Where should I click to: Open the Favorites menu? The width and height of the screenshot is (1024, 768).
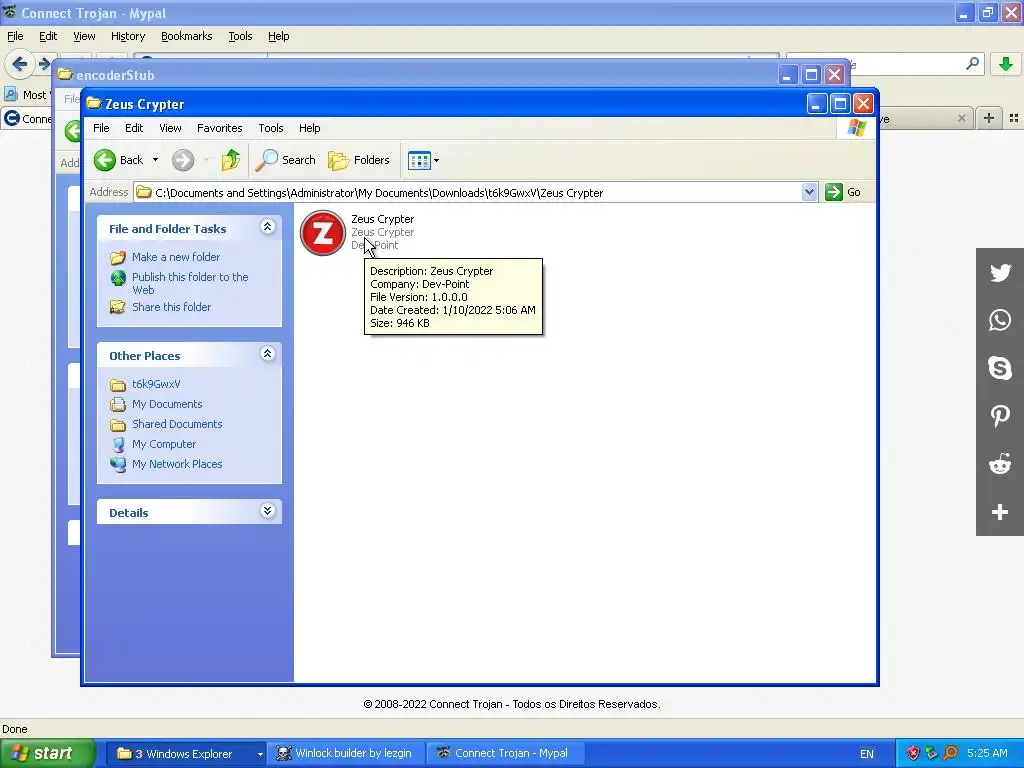pos(219,128)
